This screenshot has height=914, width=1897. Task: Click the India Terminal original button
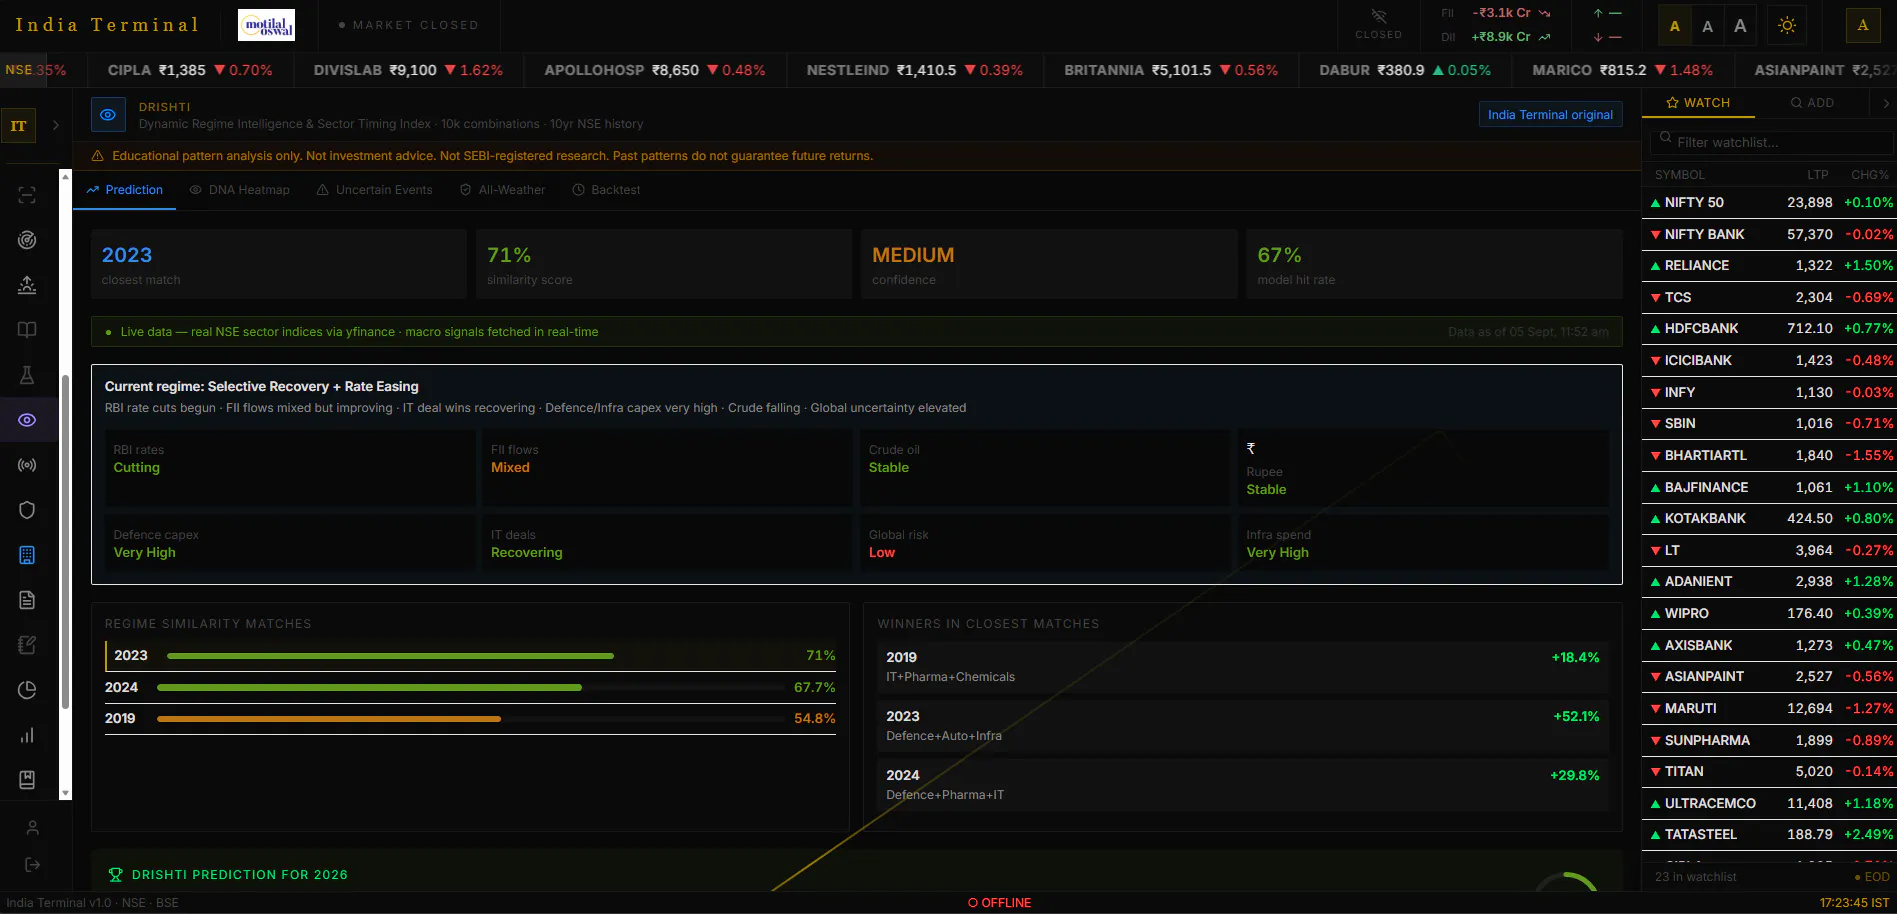pos(1550,115)
